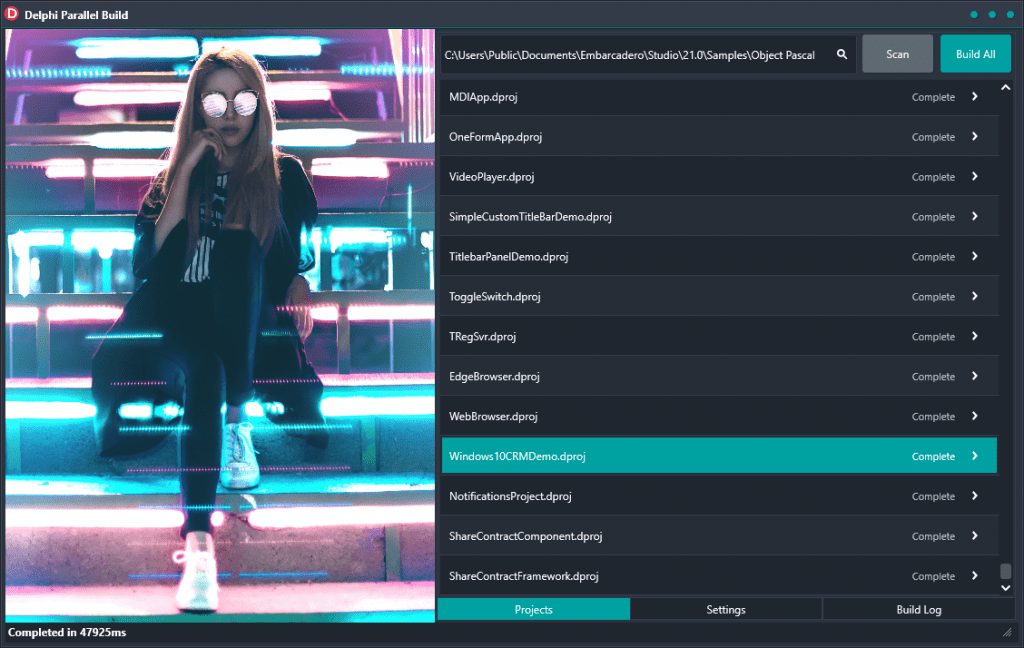Expand the EdgeBrowser.dproj row chevron

[x=974, y=376]
